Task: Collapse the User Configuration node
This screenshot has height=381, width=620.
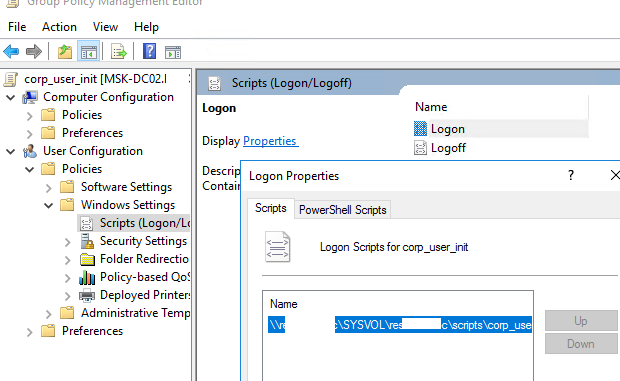Action: pos(11,151)
